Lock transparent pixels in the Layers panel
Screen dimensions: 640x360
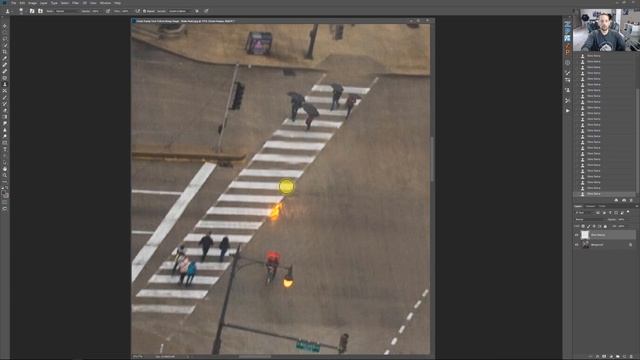point(583,226)
